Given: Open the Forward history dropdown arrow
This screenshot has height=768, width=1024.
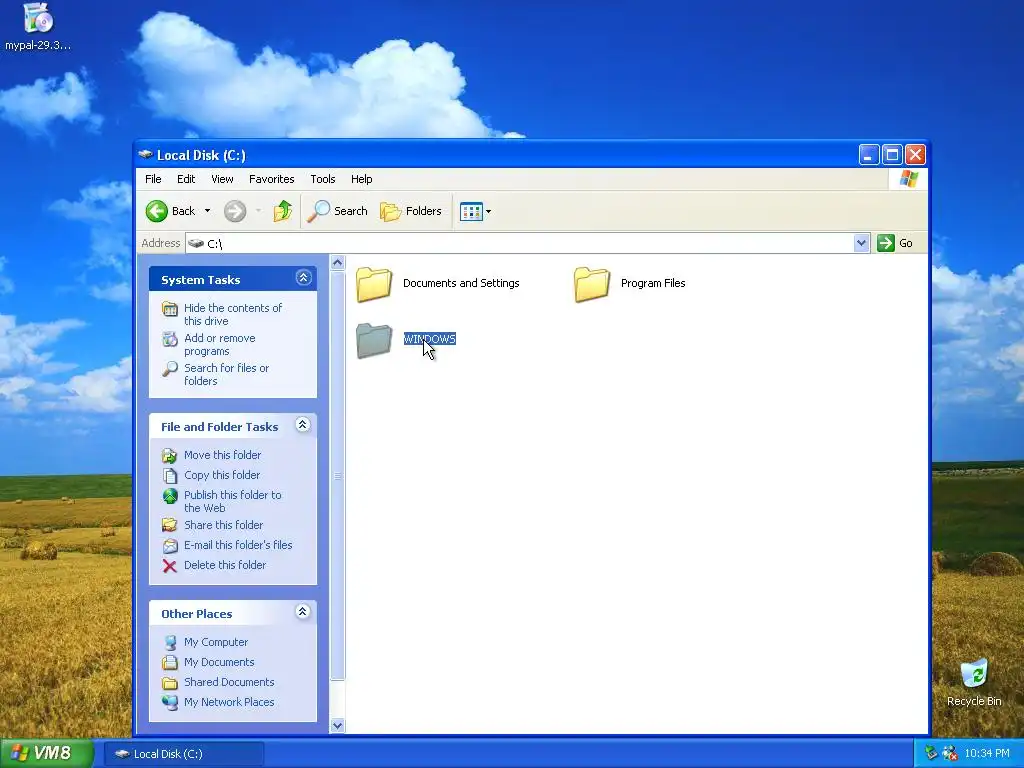Looking at the screenshot, I should pos(258,211).
